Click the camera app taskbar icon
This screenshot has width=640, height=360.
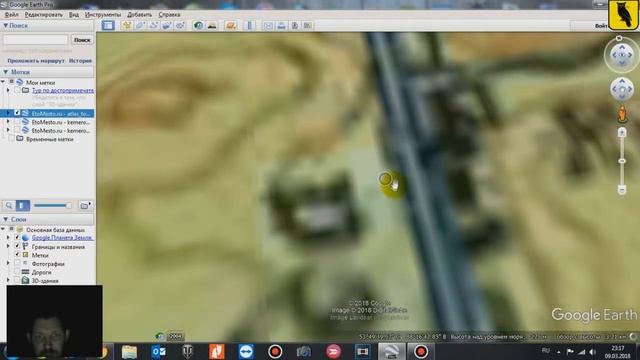pyautogui.click(x=304, y=351)
